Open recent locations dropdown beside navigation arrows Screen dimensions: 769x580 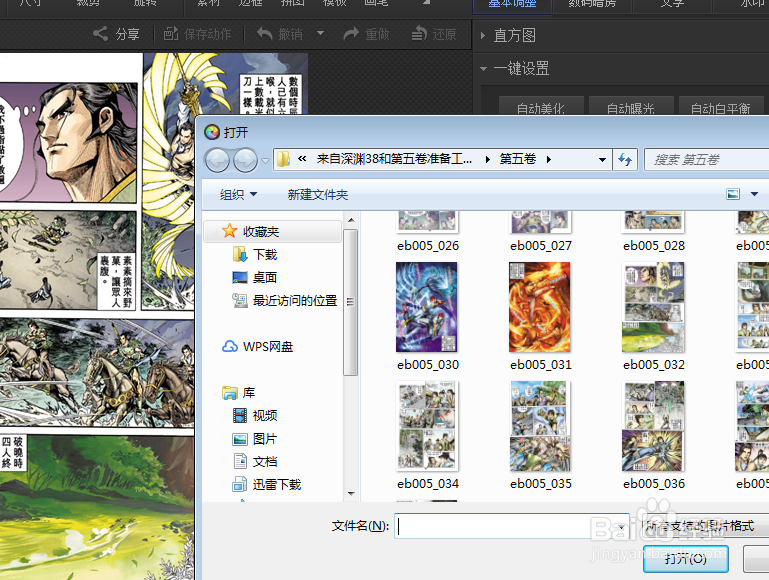tap(265, 160)
